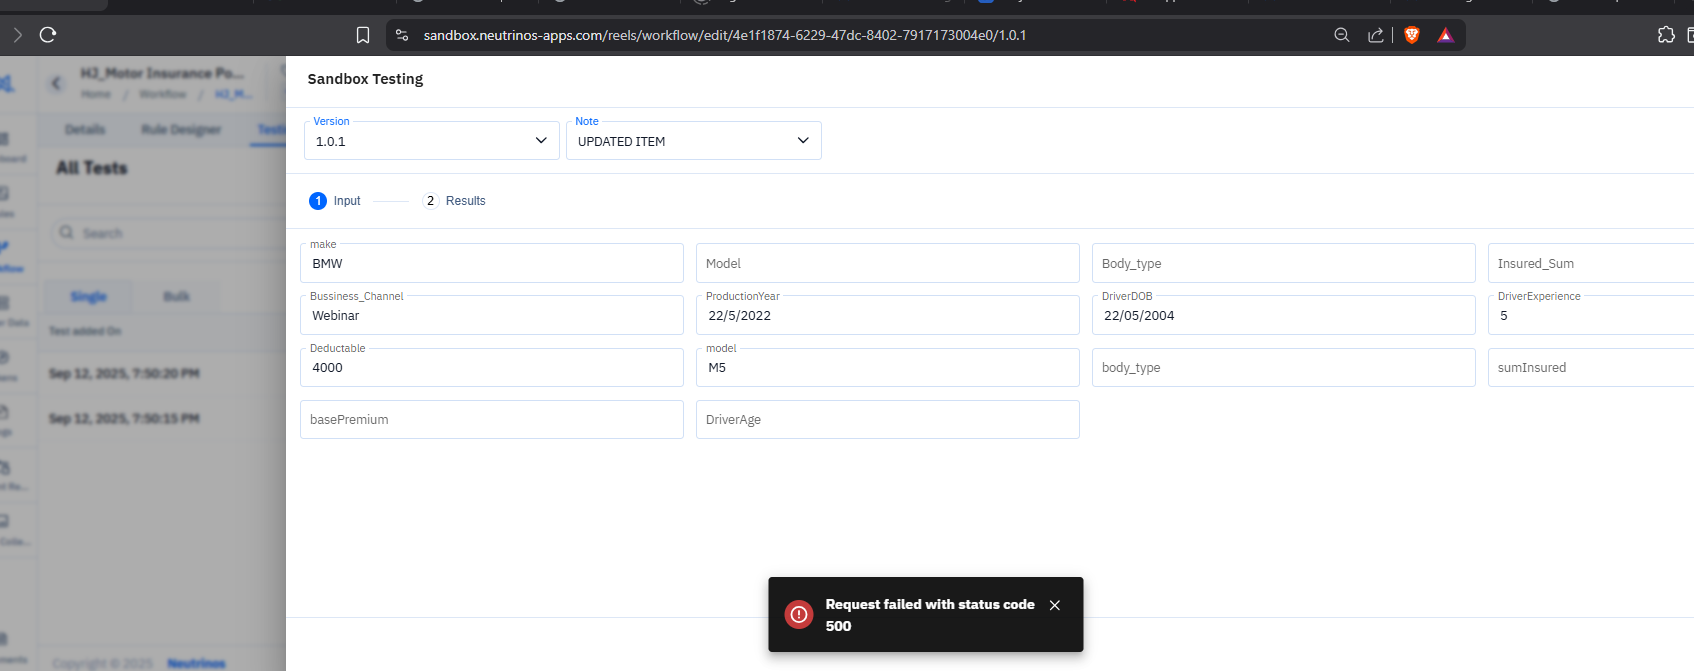
Task: Click the zoom magnifier icon in address bar
Action: point(1342,35)
